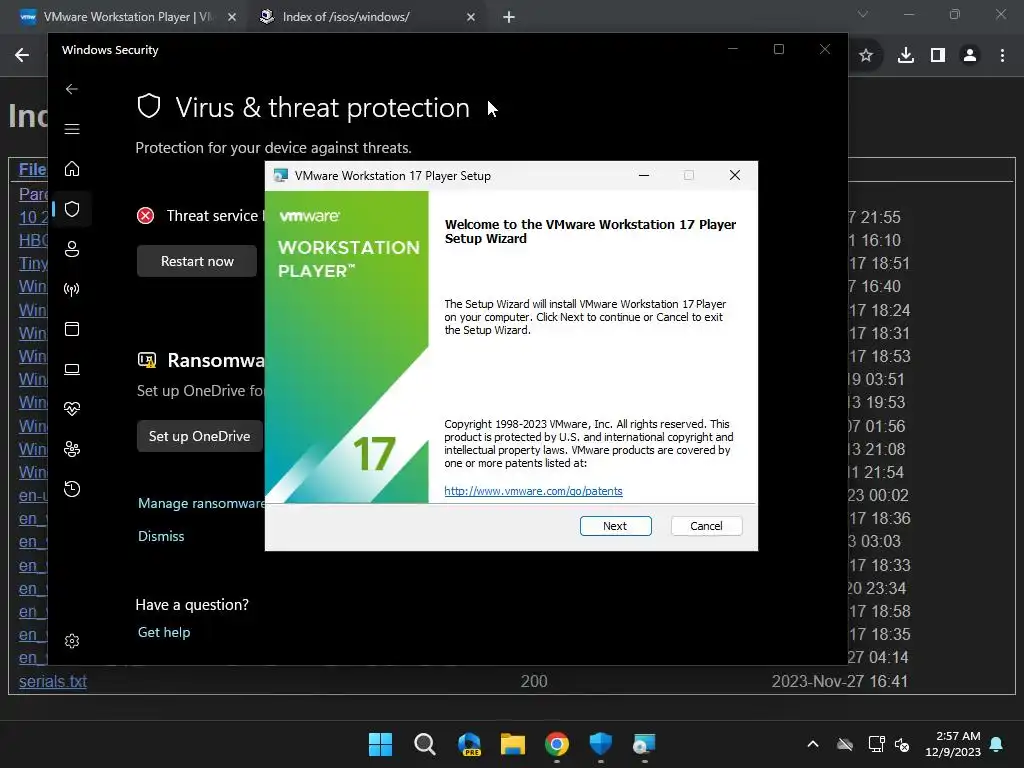
Task: Click Next in VMware Setup wizard
Action: click(615, 526)
